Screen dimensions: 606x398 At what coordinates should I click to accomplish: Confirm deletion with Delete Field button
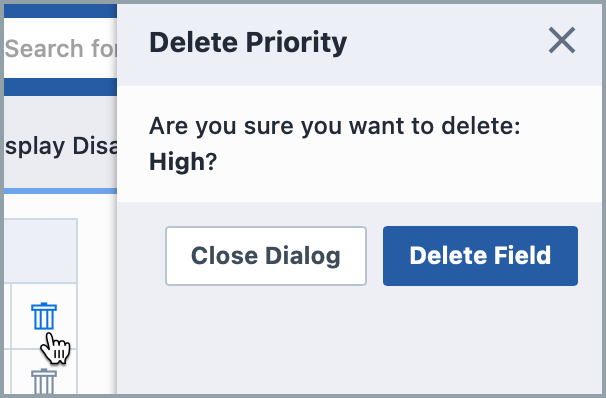pos(480,256)
